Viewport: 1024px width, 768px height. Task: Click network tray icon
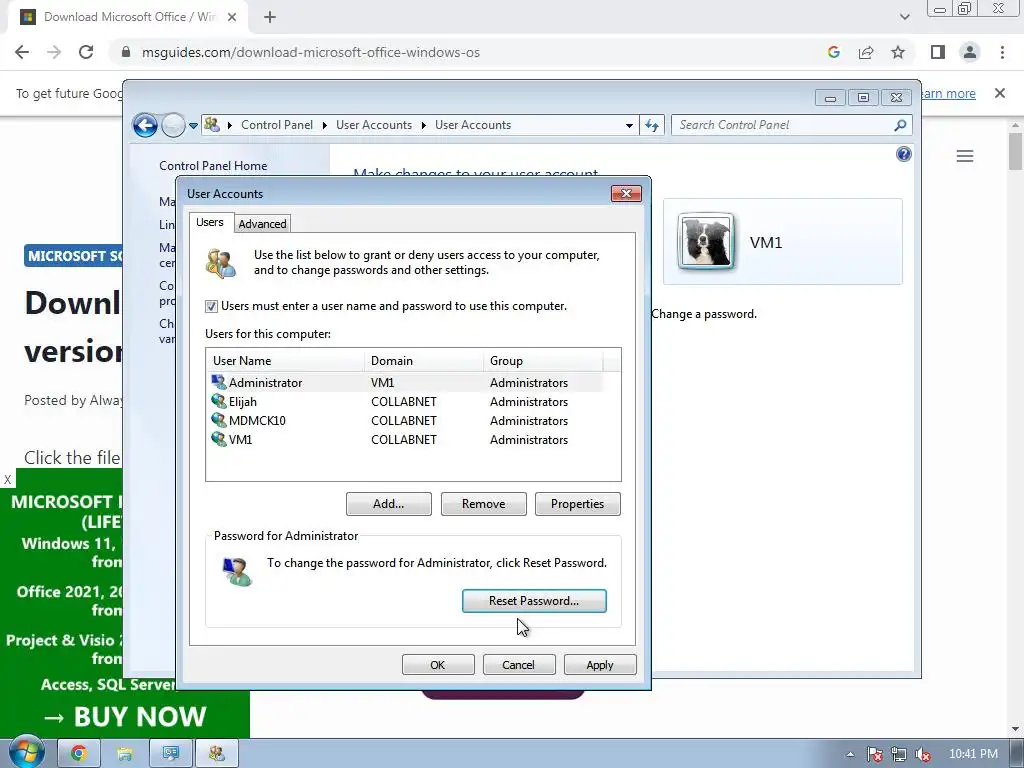point(899,754)
